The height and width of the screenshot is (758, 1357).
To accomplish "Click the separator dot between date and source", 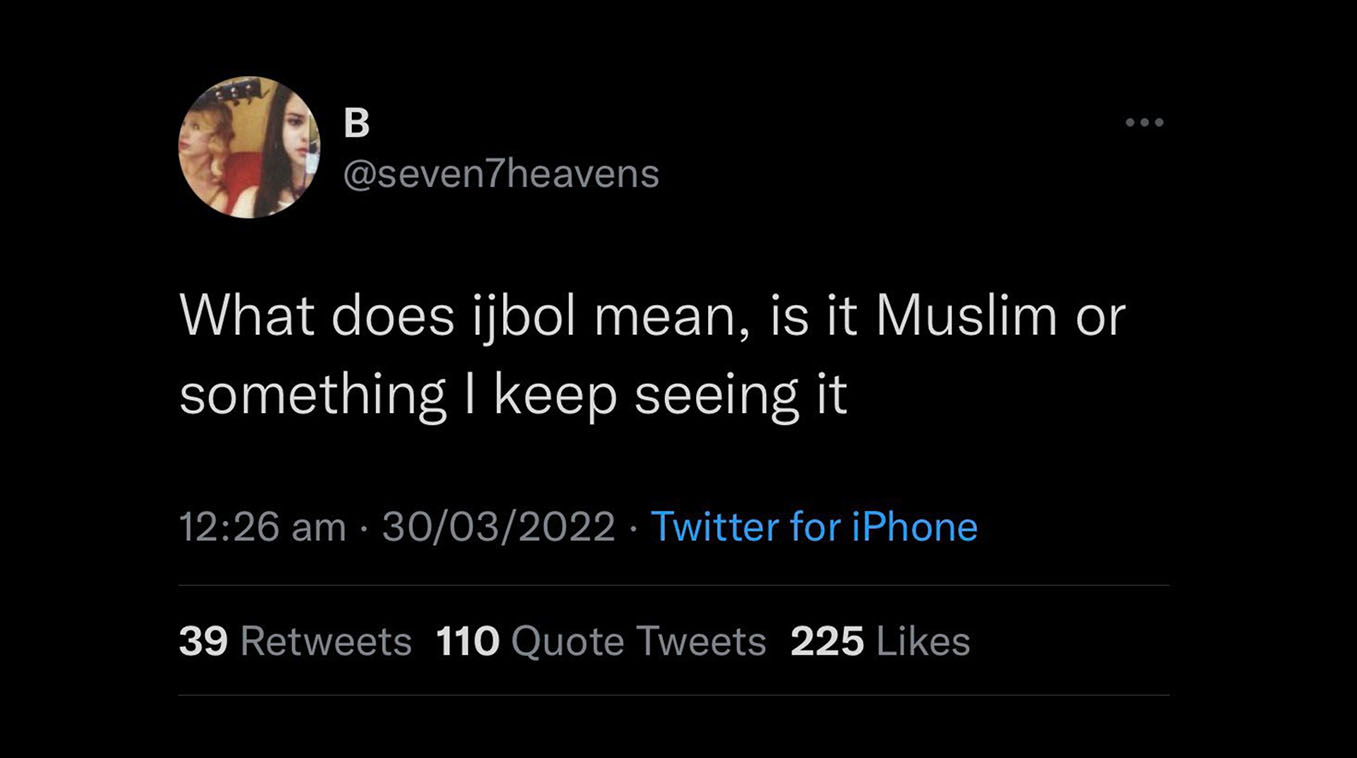I will (634, 527).
